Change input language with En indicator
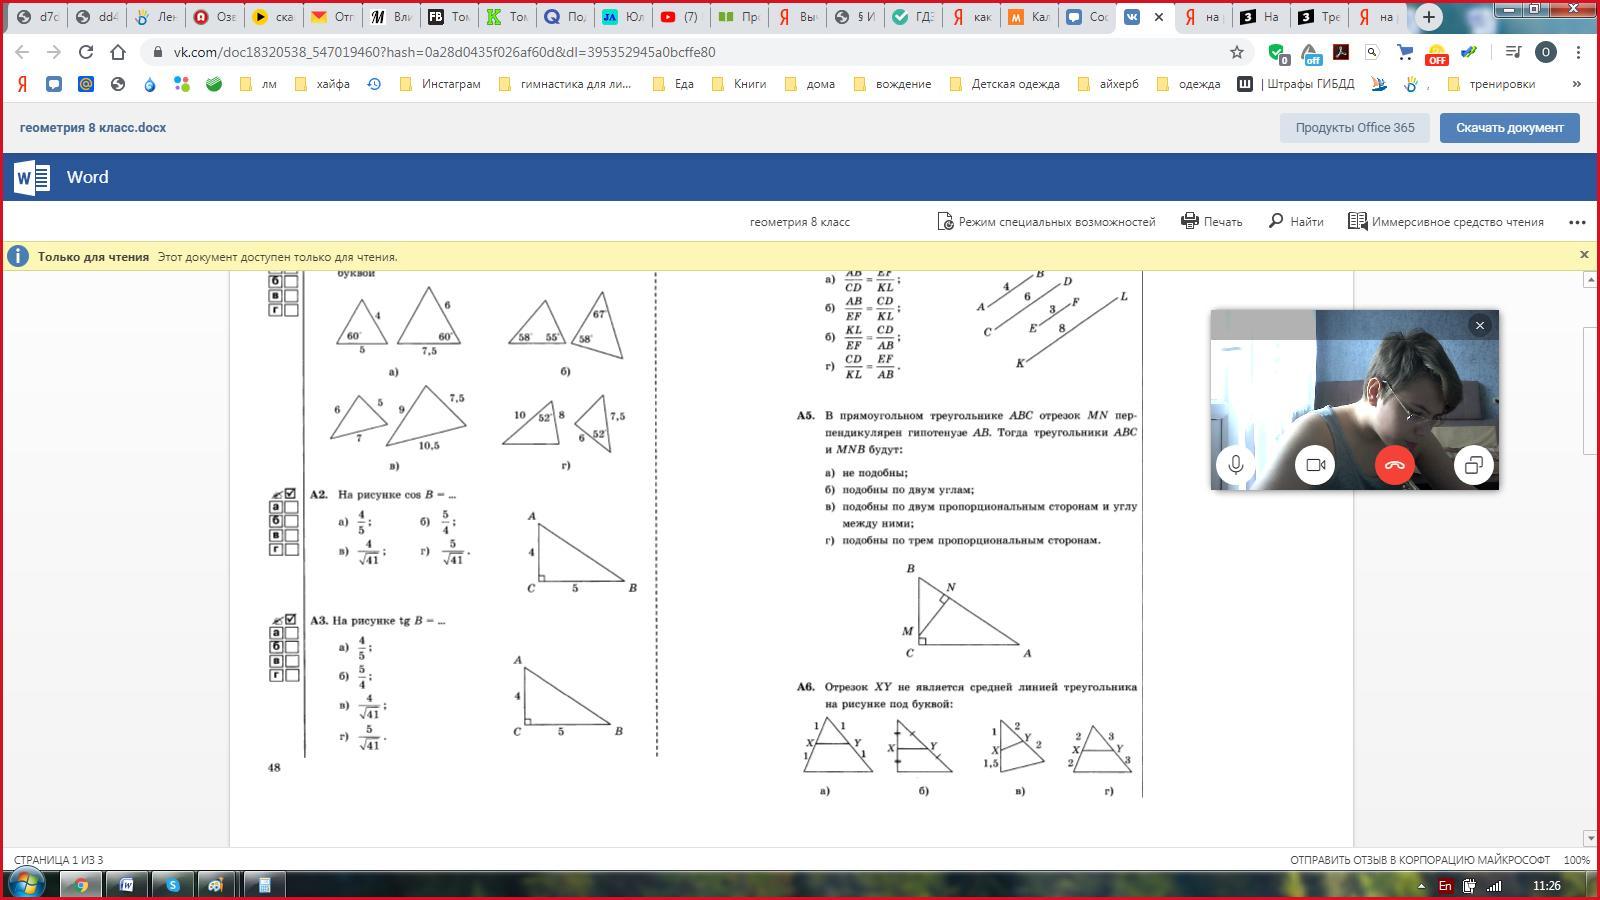The height and width of the screenshot is (900, 1600). pyautogui.click(x=1445, y=886)
